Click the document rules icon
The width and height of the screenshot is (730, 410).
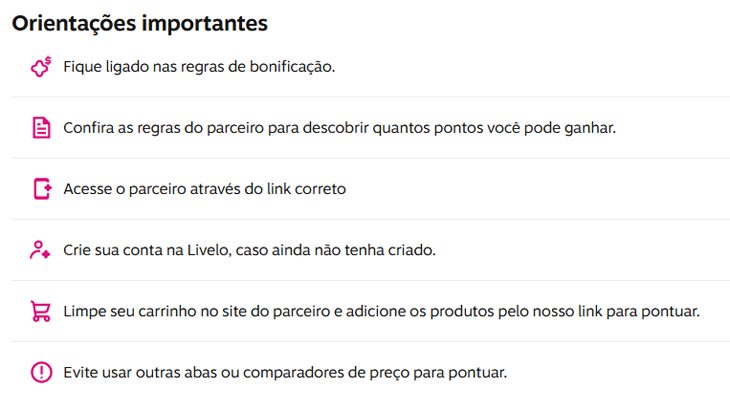pyautogui.click(x=41, y=128)
